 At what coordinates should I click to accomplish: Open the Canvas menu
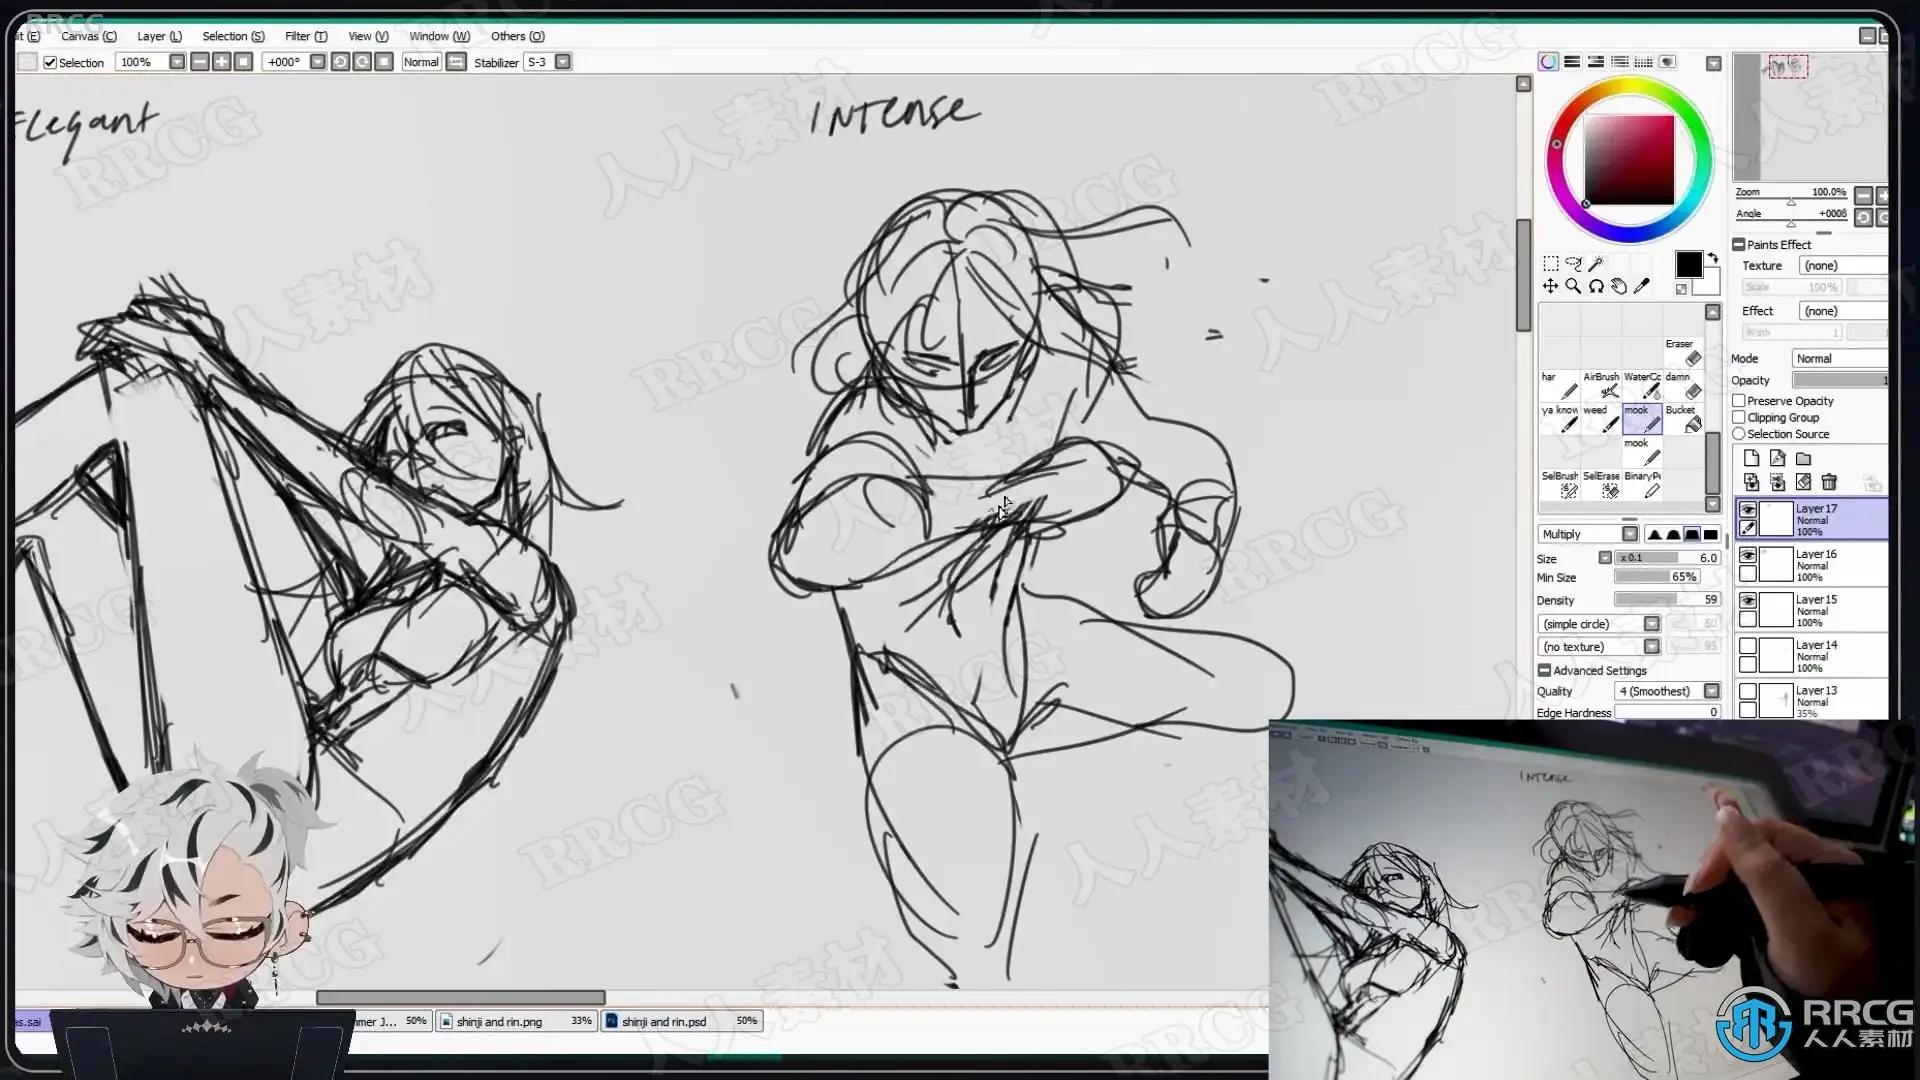click(x=88, y=36)
